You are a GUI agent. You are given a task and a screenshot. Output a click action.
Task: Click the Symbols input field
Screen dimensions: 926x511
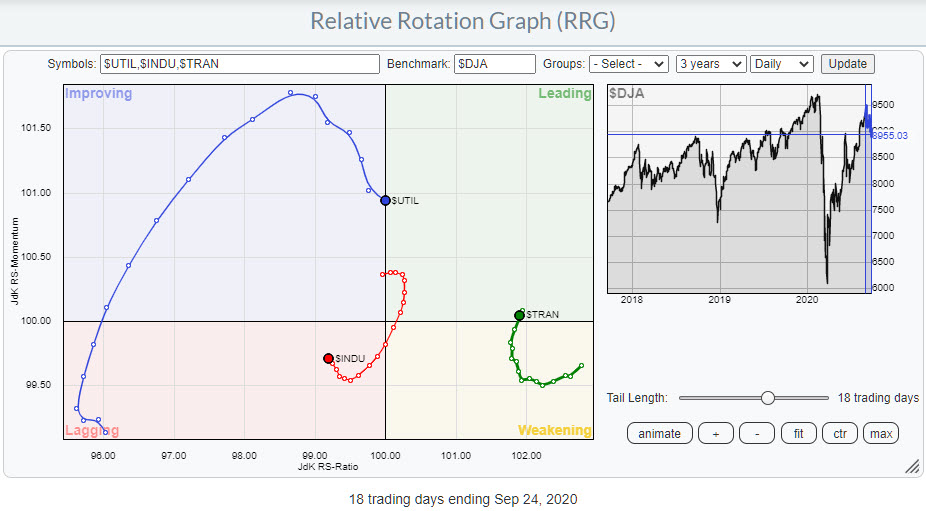(x=240, y=64)
